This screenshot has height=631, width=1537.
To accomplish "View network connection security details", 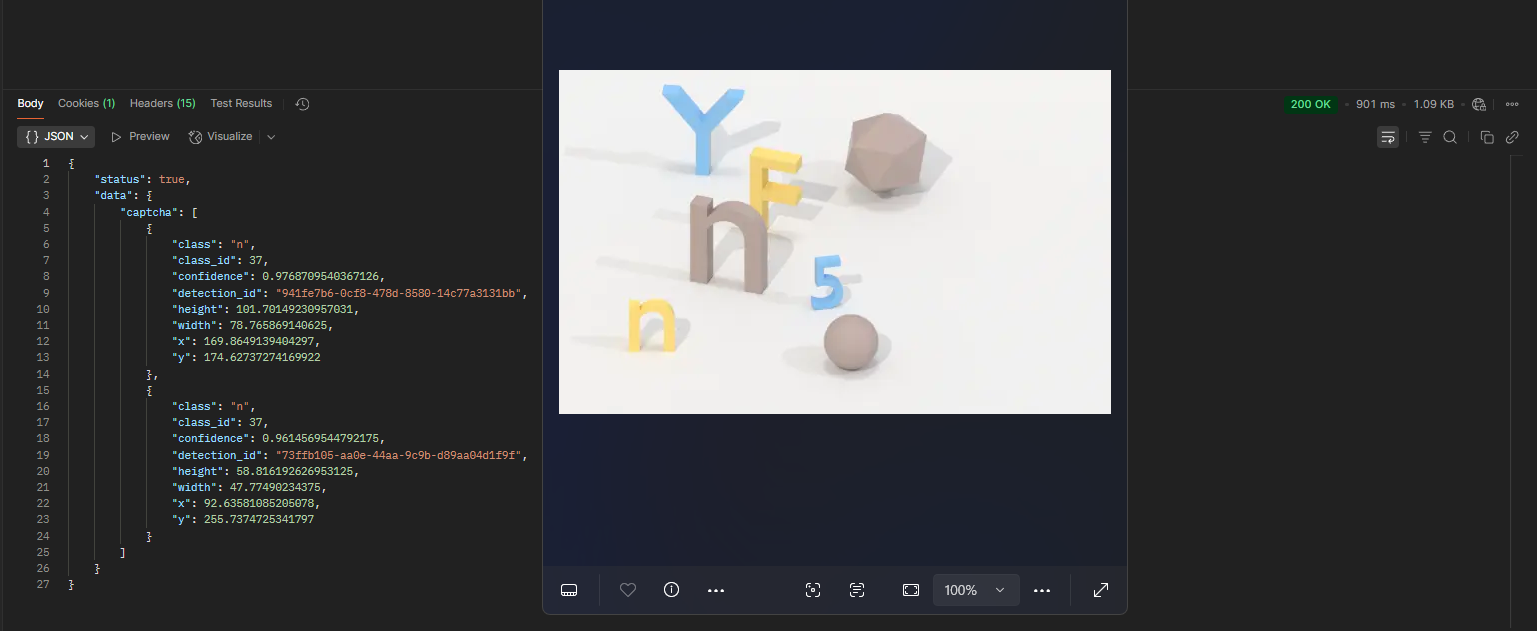I will point(1479,103).
